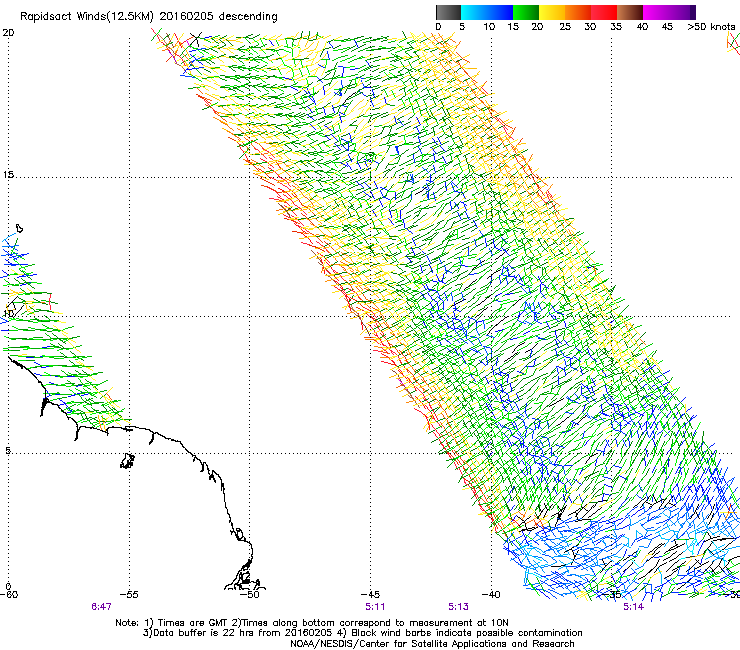Click the blue 10-15 knots legend segment

click(500, 12)
